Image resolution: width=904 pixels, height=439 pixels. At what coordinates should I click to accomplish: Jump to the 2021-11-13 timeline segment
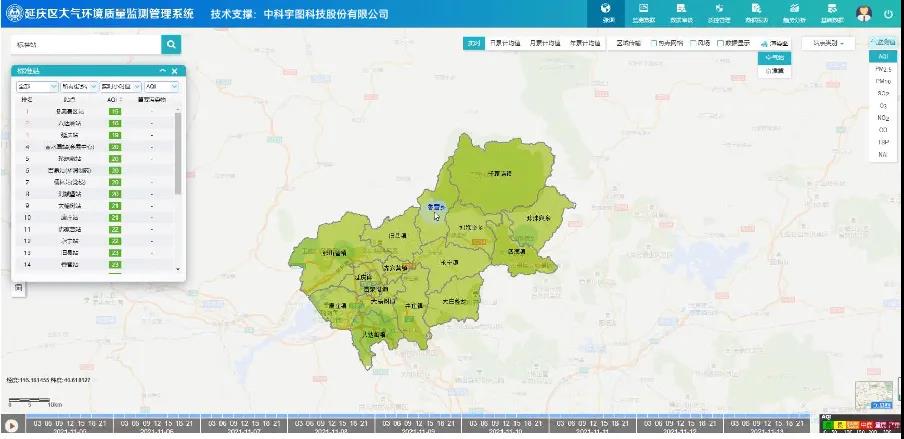(x=766, y=426)
